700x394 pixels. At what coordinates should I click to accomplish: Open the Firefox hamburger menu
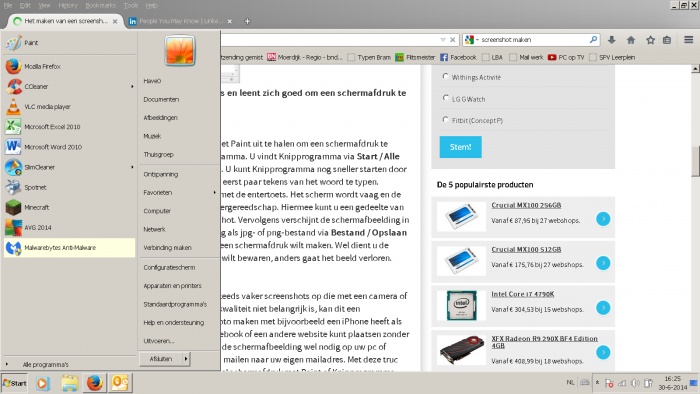[688, 40]
